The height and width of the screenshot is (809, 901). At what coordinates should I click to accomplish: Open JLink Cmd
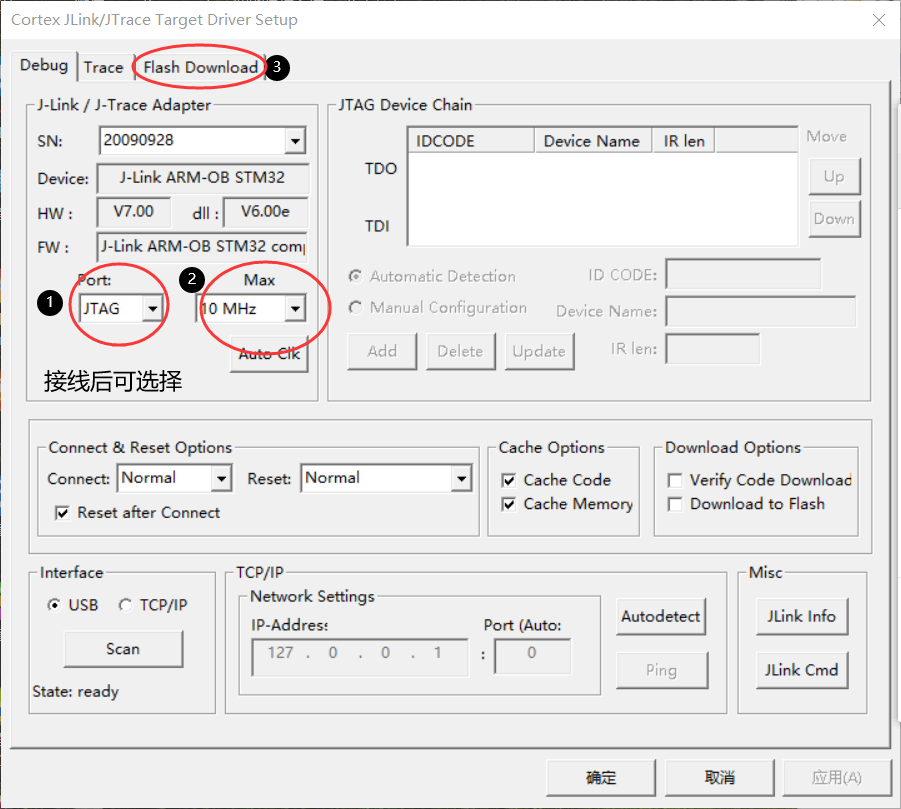(x=802, y=670)
